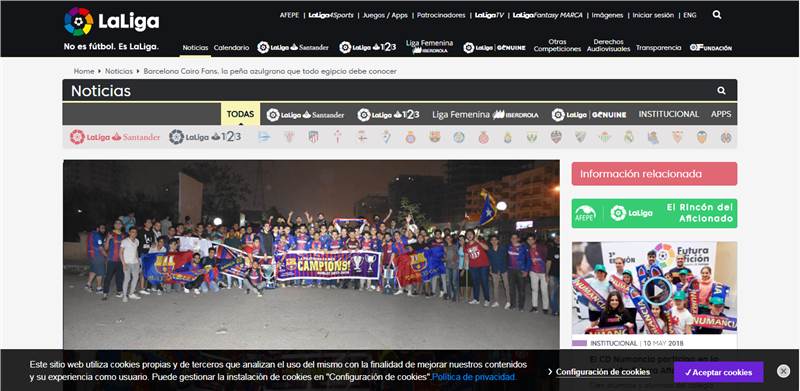The height and width of the screenshot is (391, 800).
Task: Pick the Málaga CF crest
Action: [580, 137]
